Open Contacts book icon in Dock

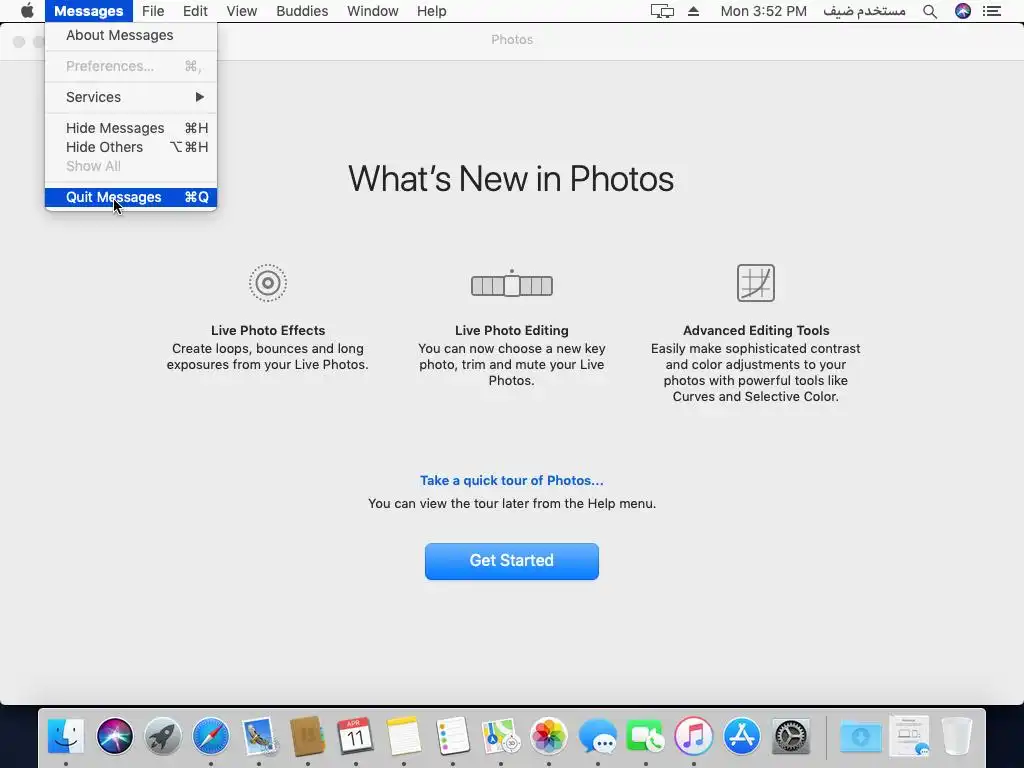308,736
